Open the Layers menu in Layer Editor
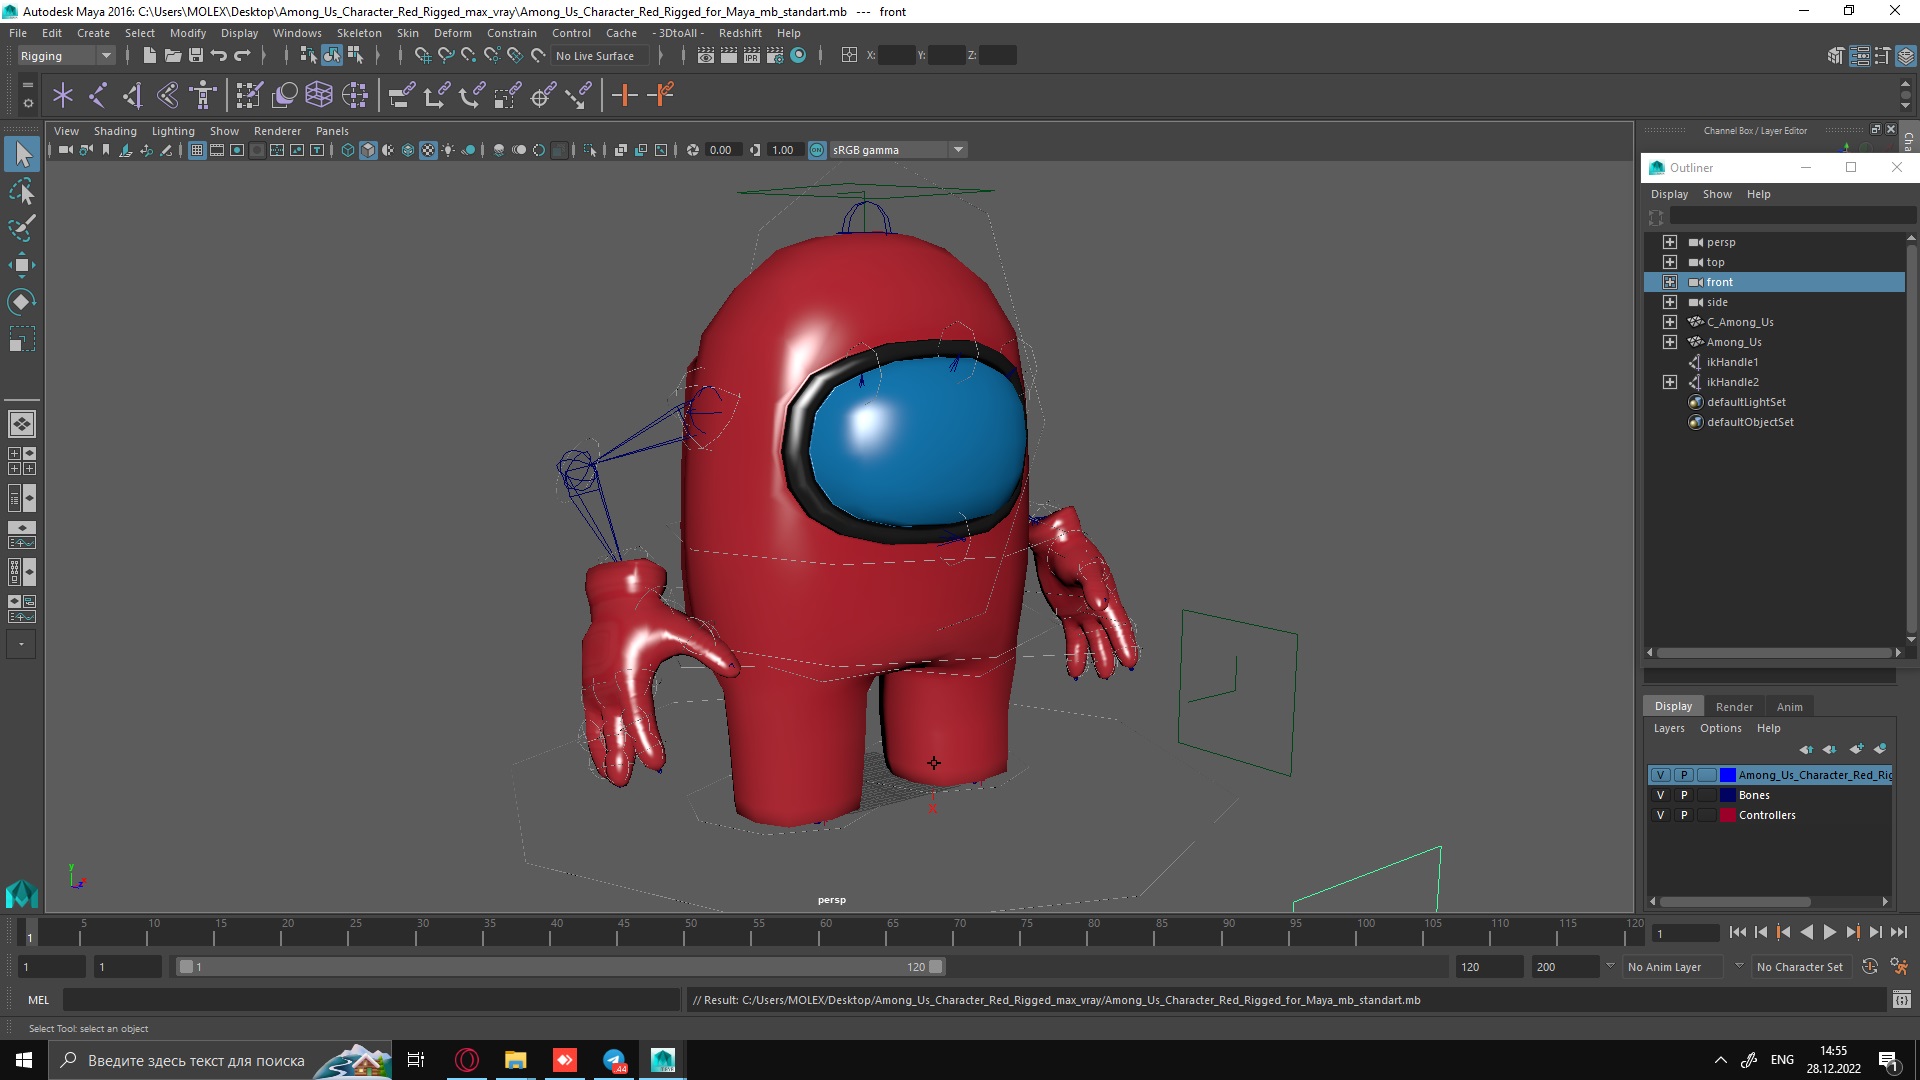Image resolution: width=1920 pixels, height=1080 pixels. tap(1668, 729)
